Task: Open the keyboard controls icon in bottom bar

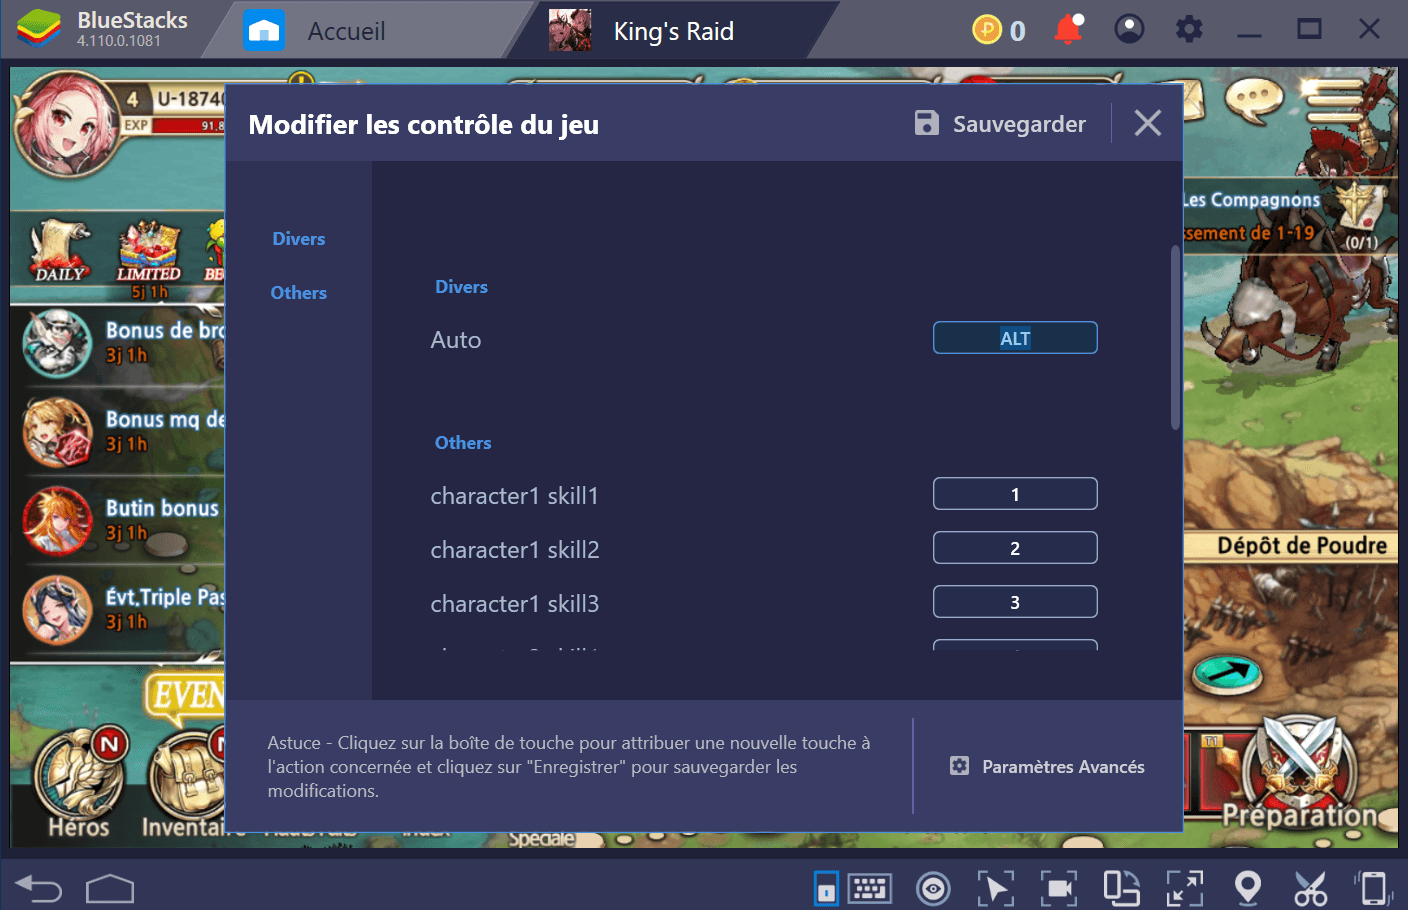Action: (x=869, y=887)
